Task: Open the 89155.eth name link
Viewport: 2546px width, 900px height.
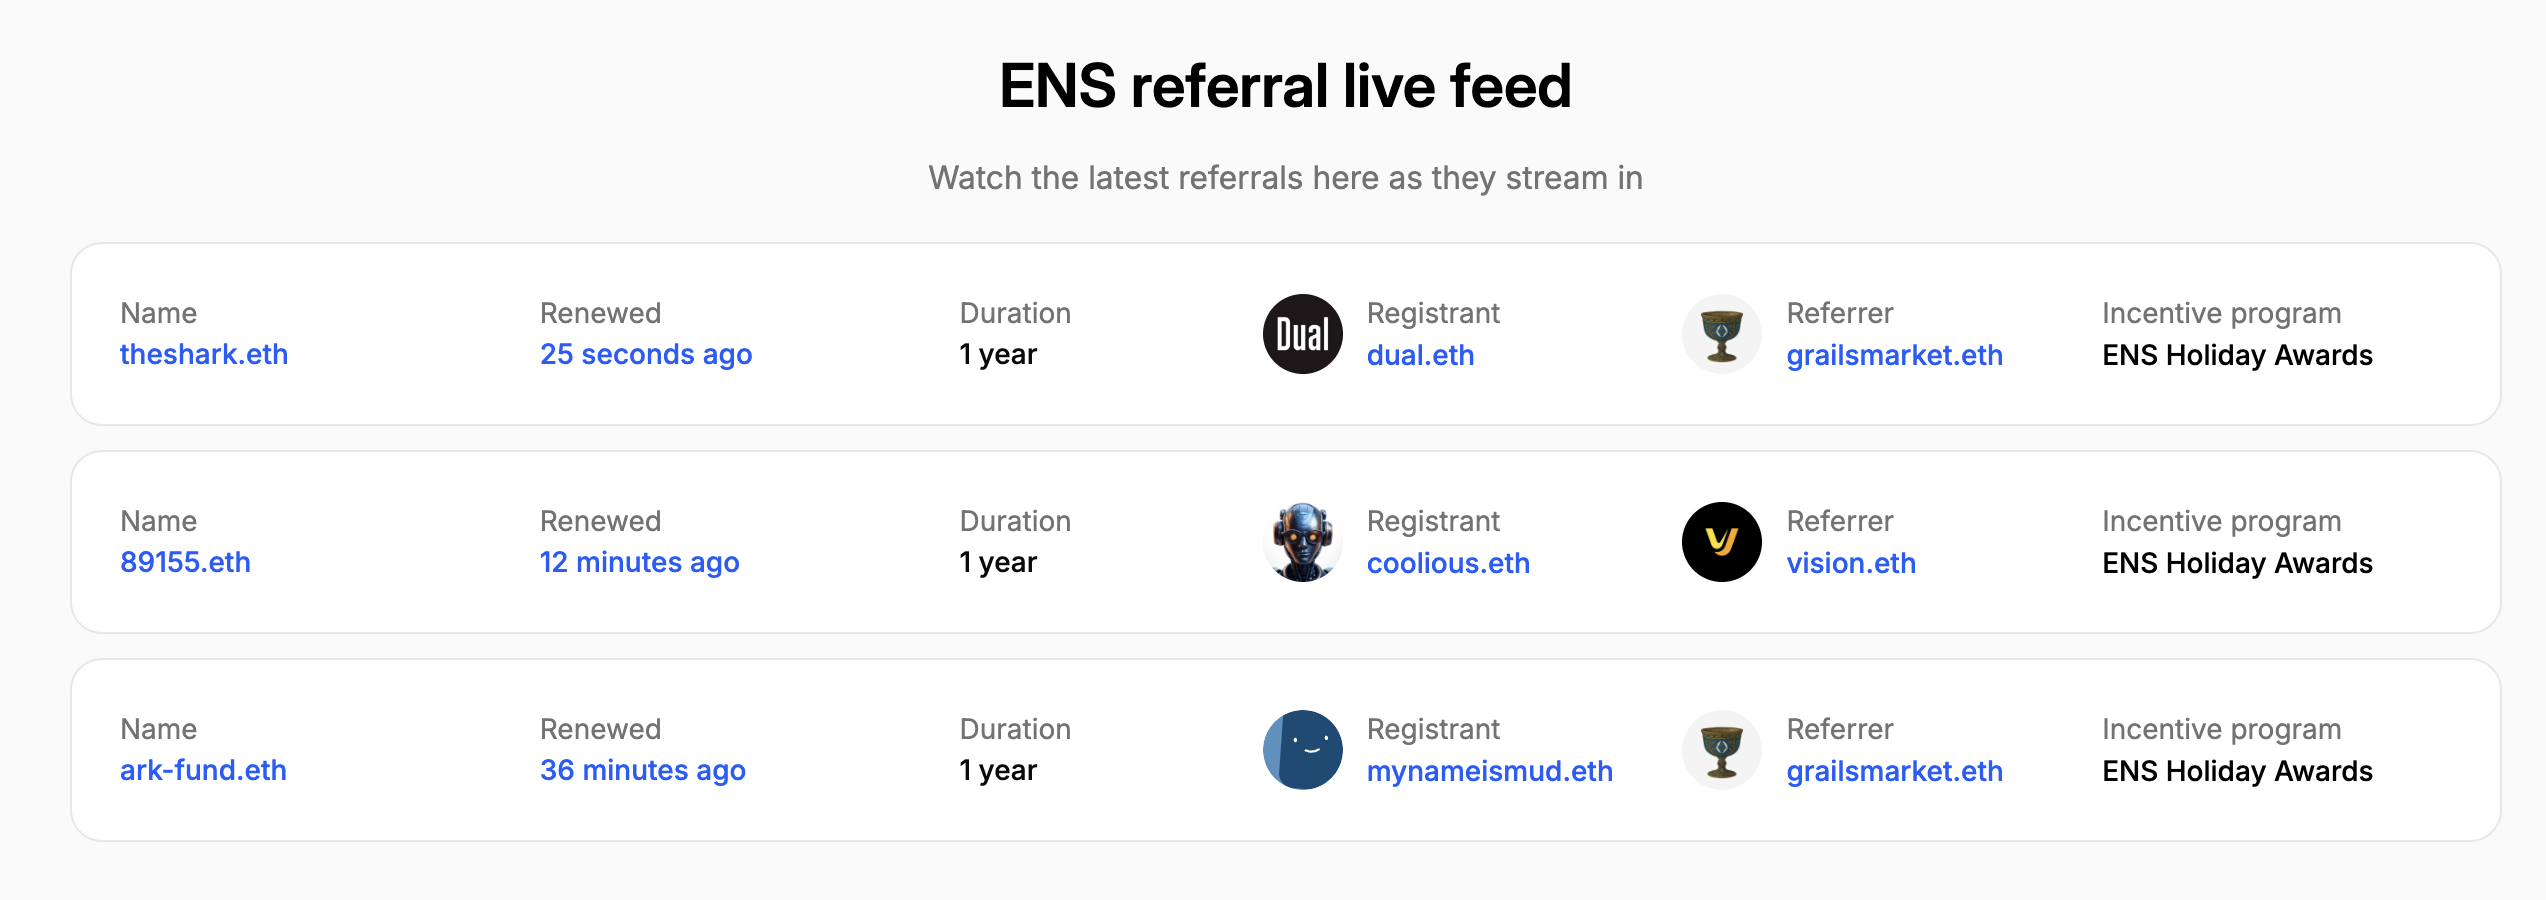Action: (x=185, y=563)
